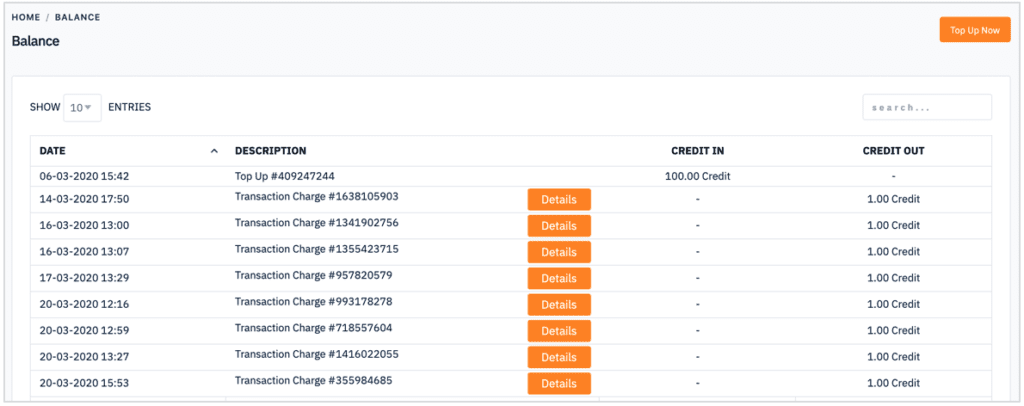Screen dimensions: 1024x406
Task: Click the Top Up Now button
Action: pos(974,30)
